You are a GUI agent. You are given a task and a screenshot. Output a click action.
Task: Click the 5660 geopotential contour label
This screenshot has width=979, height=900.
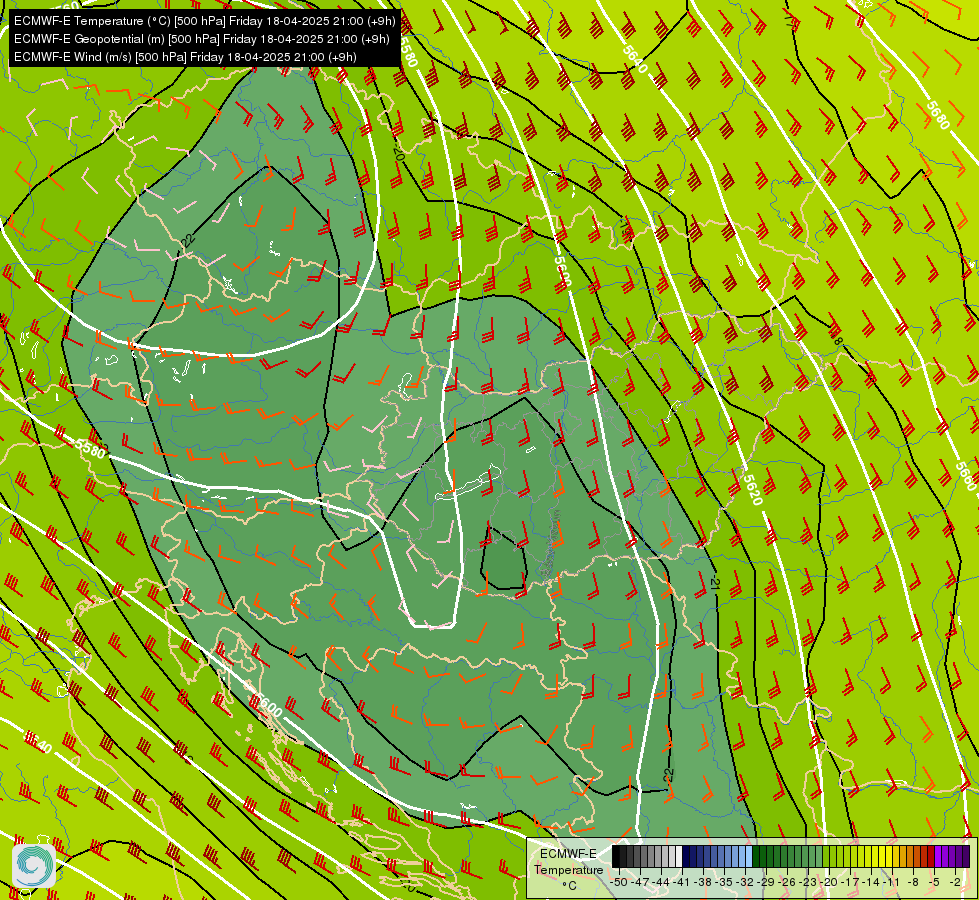(965, 476)
